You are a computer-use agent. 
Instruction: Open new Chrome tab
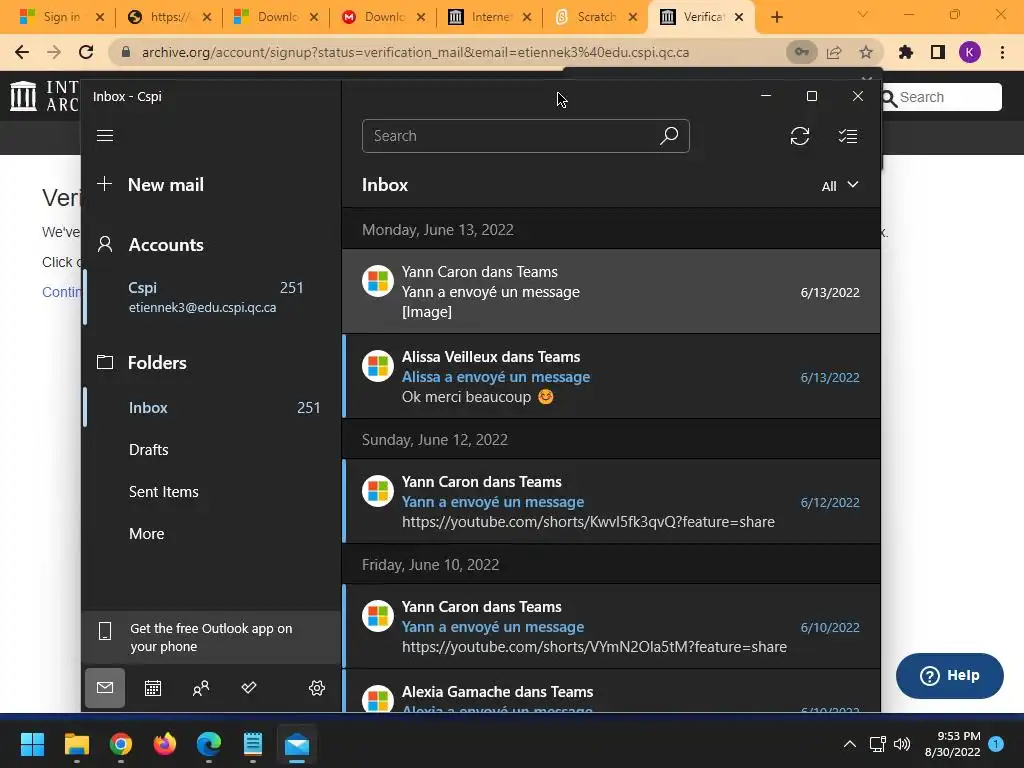click(x=776, y=17)
